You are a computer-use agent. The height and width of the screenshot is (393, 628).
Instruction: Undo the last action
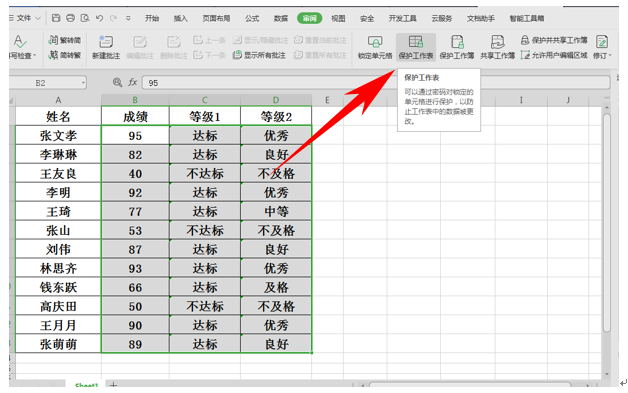(x=99, y=18)
